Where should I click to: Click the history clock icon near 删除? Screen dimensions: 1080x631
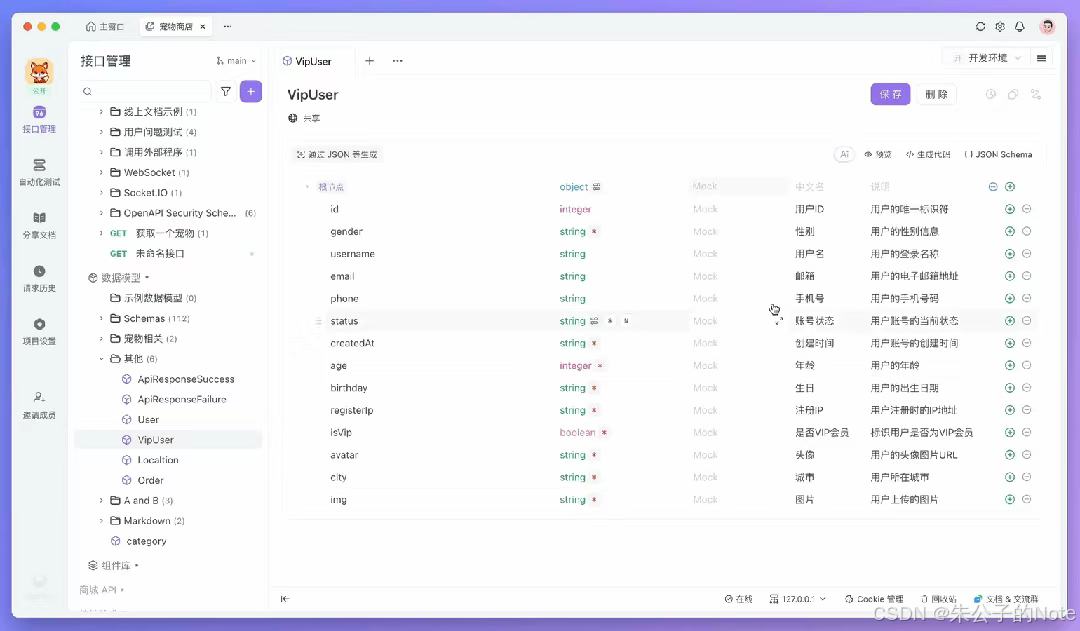click(x=990, y=94)
